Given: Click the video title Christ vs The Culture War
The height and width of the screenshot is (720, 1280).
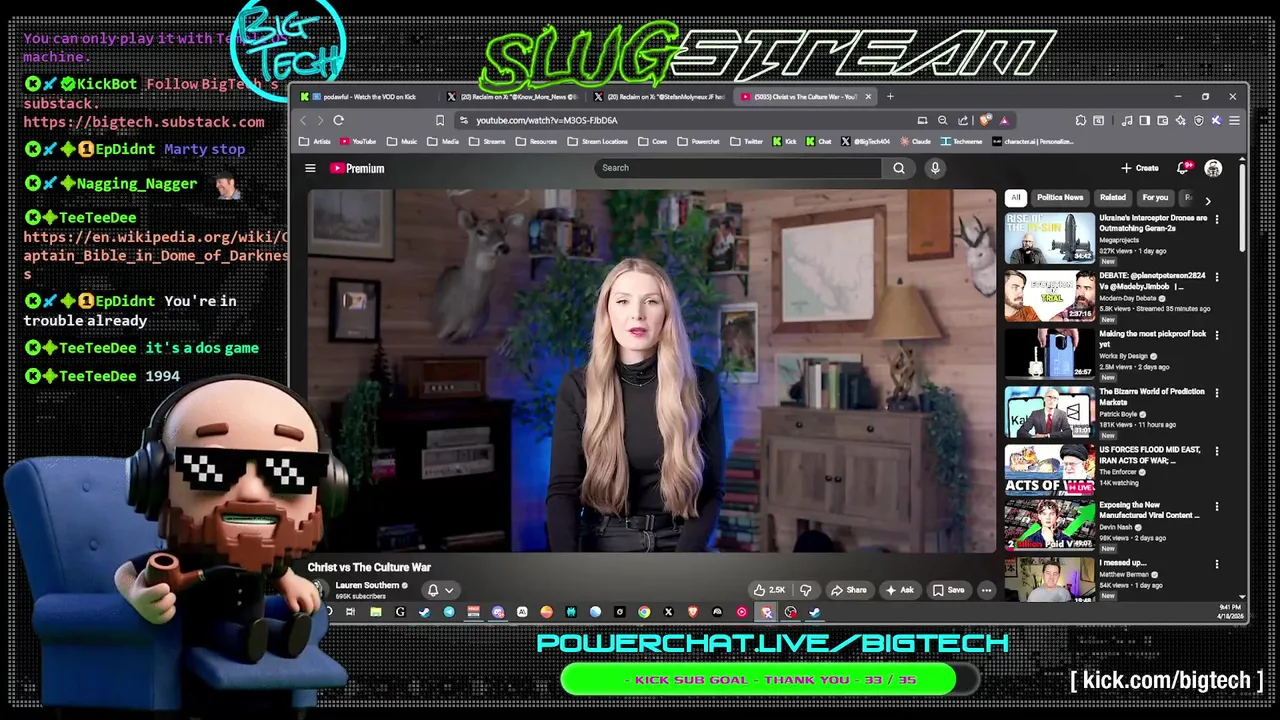Looking at the screenshot, I should pyautogui.click(x=369, y=567).
